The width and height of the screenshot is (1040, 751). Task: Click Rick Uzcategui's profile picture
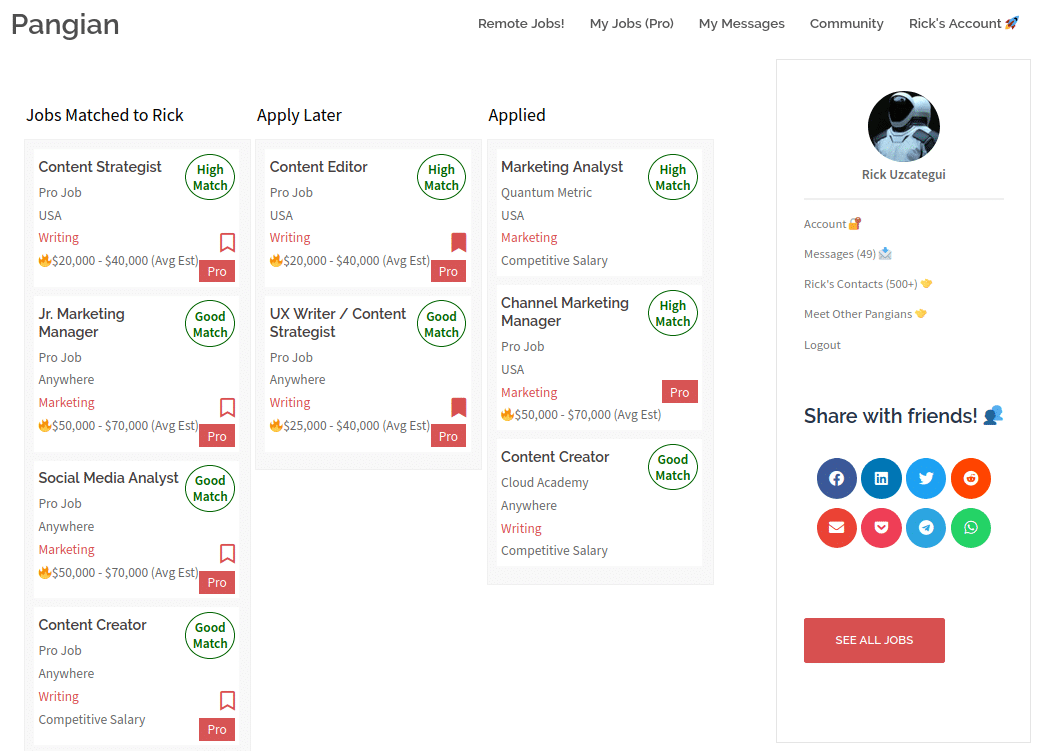(x=903, y=127)
